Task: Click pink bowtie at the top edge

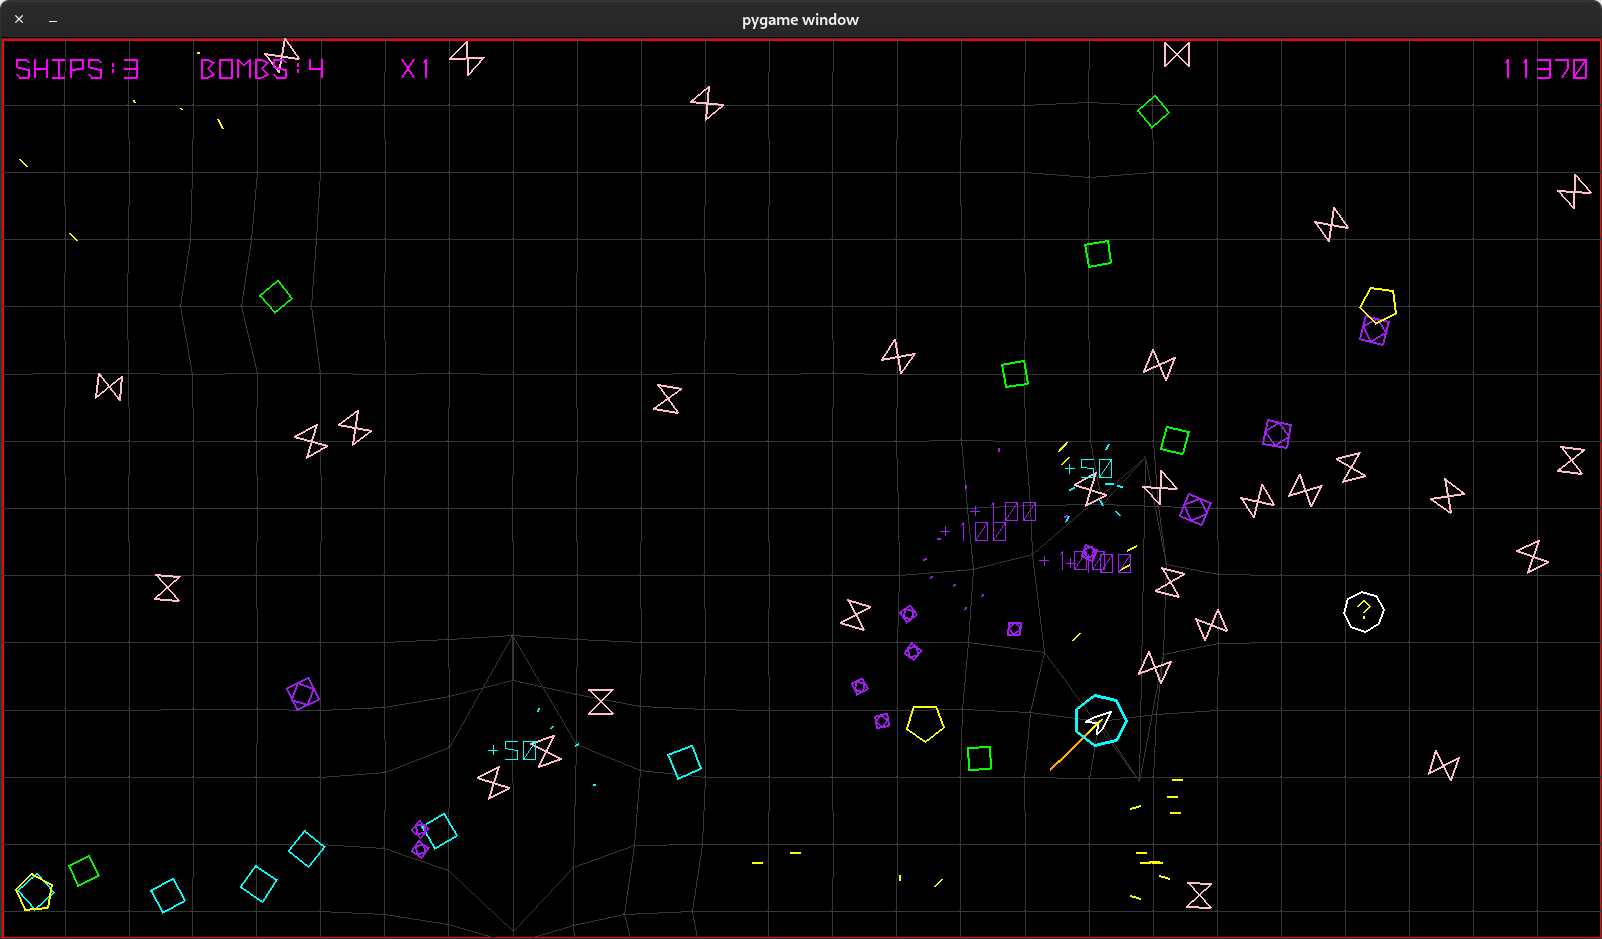Action: coord(1177,55)
